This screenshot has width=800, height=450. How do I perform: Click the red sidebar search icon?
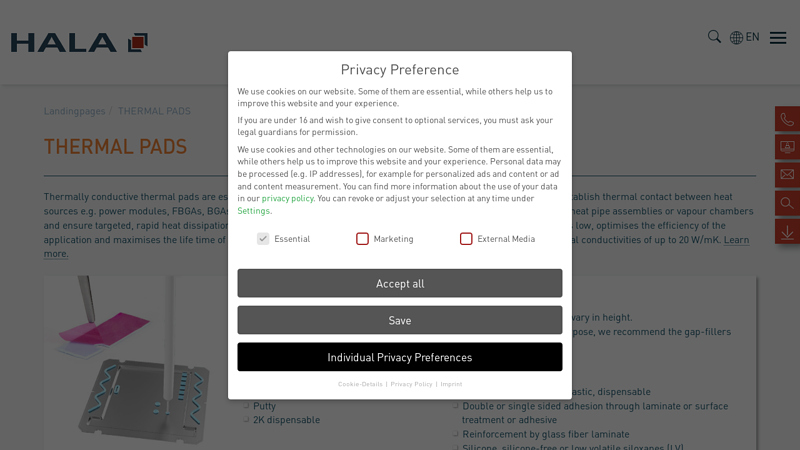coord(787,203)
